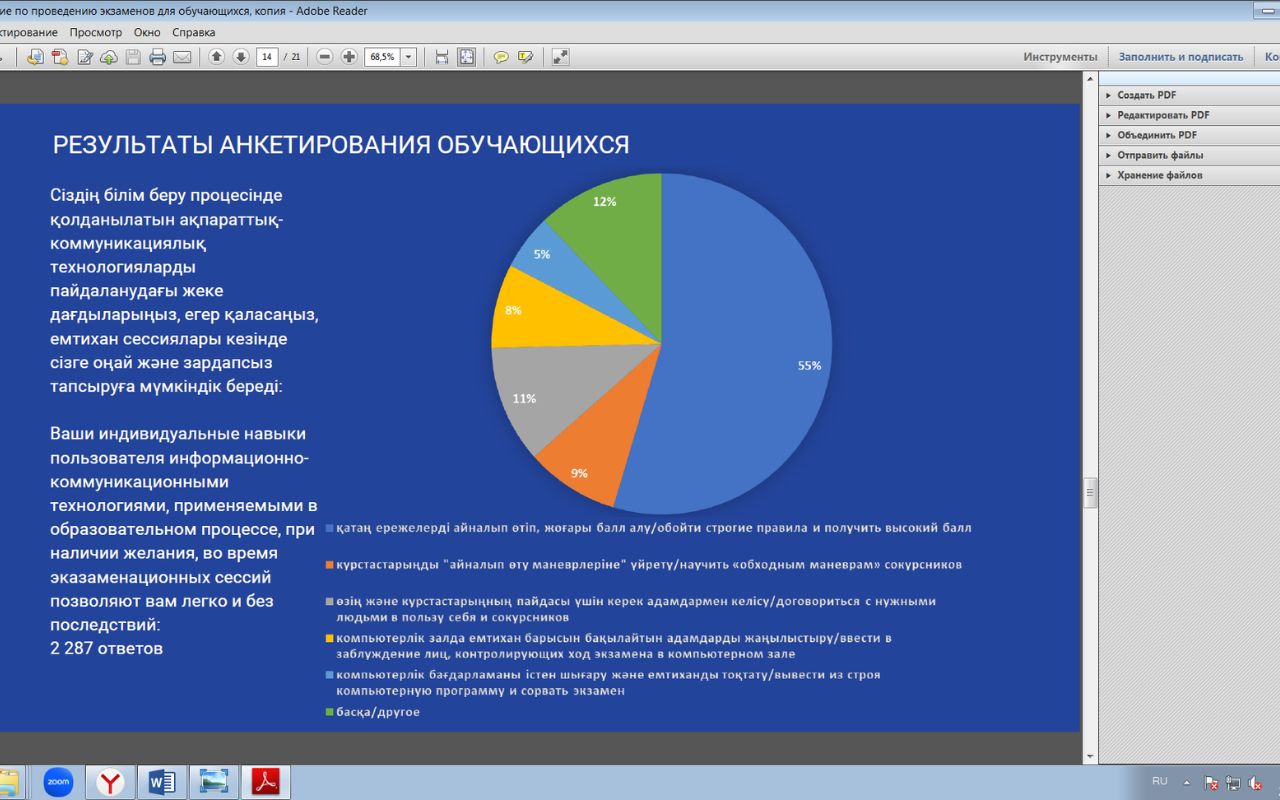The height and width of the screenshot is (800, 1280).
Task: Go to previous page with up arrow
Action: coord(216,57)
